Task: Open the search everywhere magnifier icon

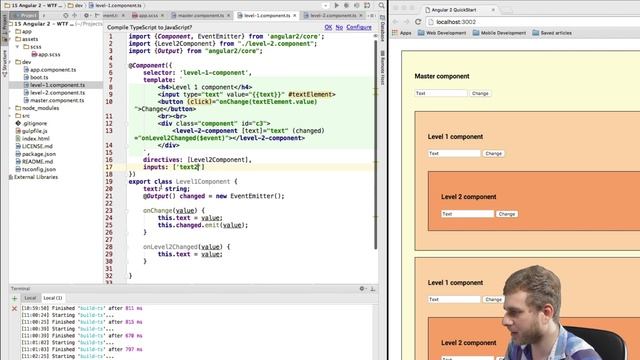Action: [381, 5]
